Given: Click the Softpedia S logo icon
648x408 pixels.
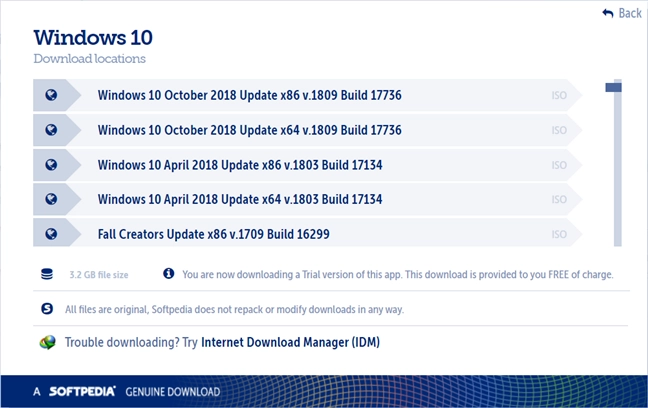Looking at the screenshot, I should click(47, 308).
